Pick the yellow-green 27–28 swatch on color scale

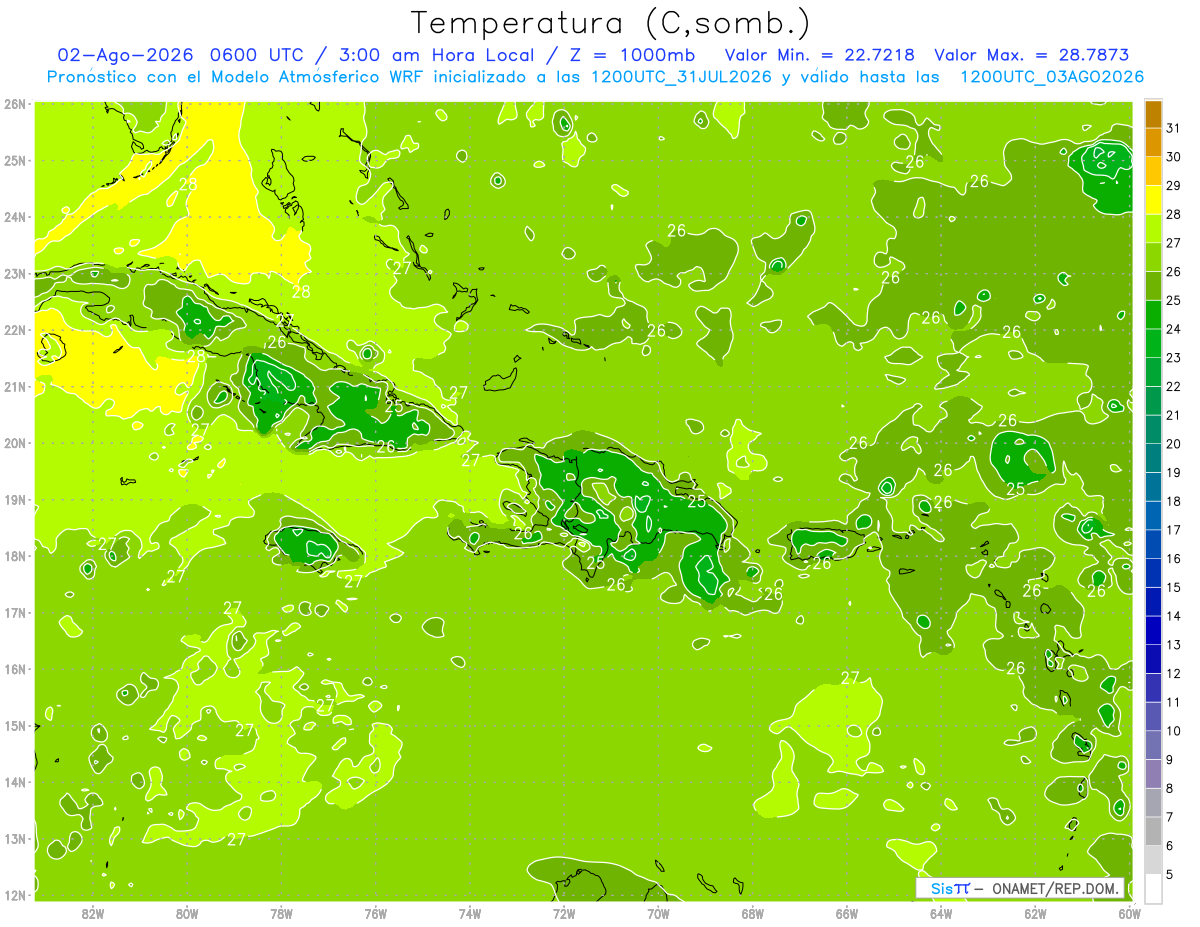click(x=1153, y=228)
